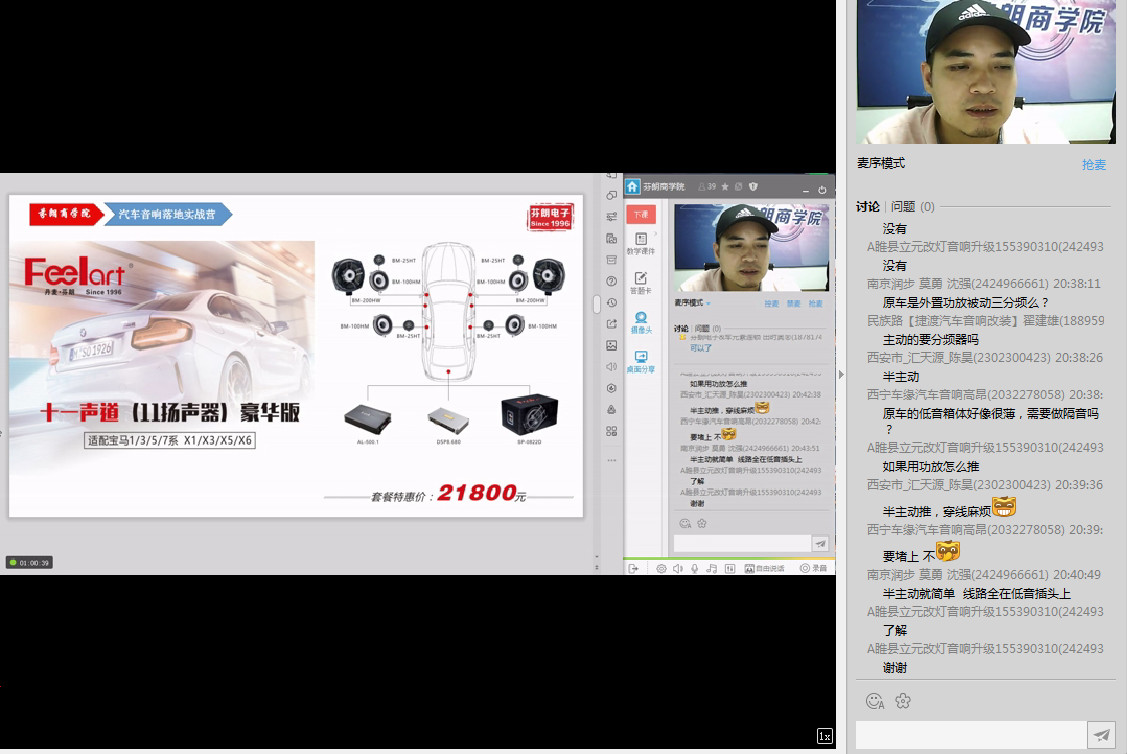Open 教学课件 teaching courseware
This screenshot has width=1127, height=754.
[641, 244]
